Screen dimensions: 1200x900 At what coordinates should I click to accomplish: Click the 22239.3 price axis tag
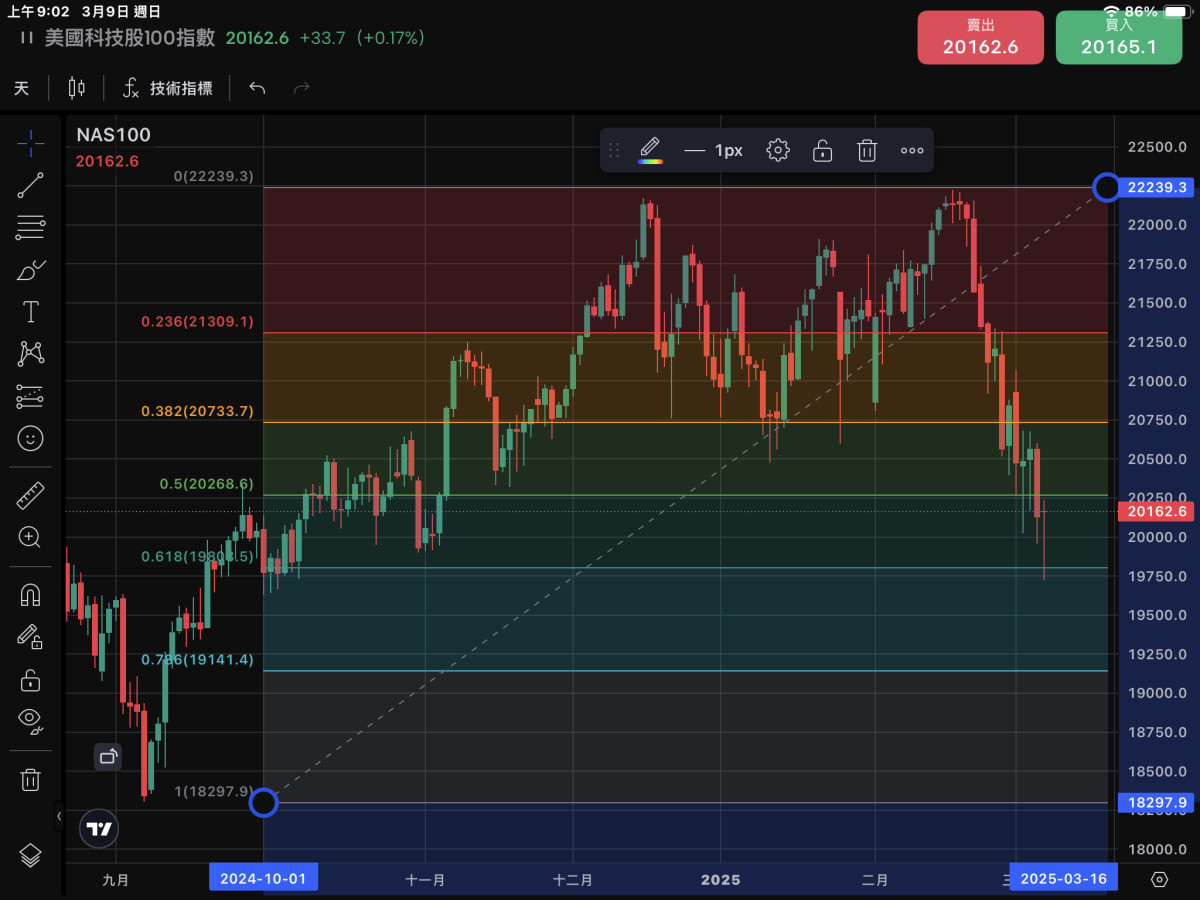(x=1156, y=187)
